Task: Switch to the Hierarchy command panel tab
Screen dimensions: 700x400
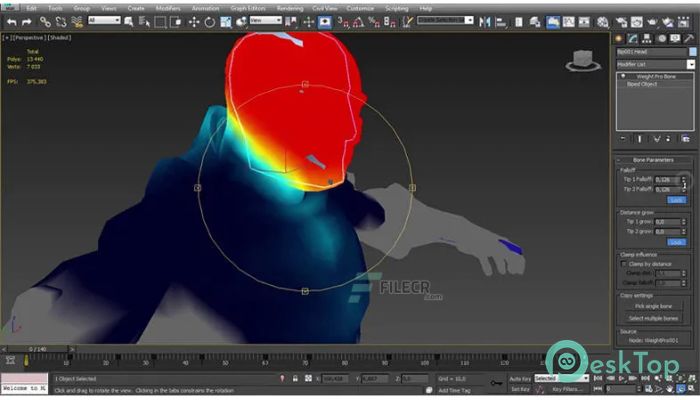Action: [x=647, y=39]
